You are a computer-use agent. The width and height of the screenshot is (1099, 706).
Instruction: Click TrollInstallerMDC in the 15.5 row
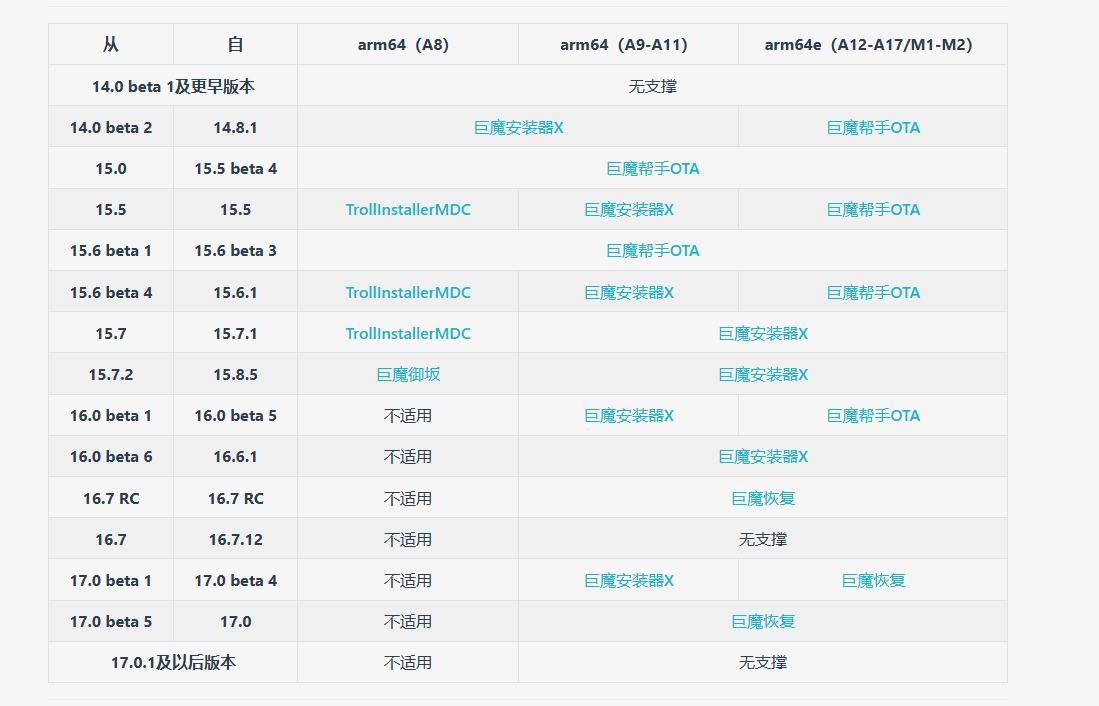click(x=408, y=210)
